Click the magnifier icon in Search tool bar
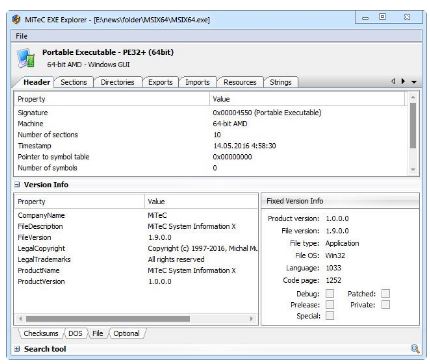430x364 pixels. point(415,349)
